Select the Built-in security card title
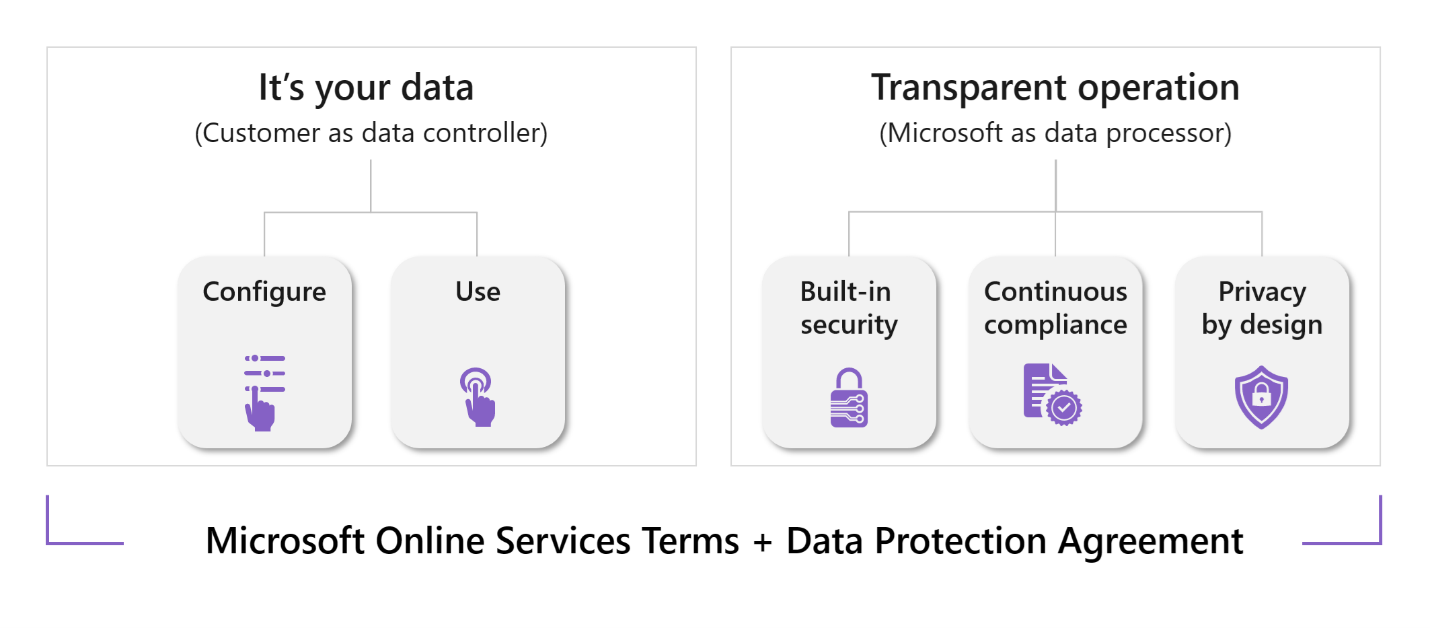This screenshot has height=628, width=1430. tap(849, 308)
